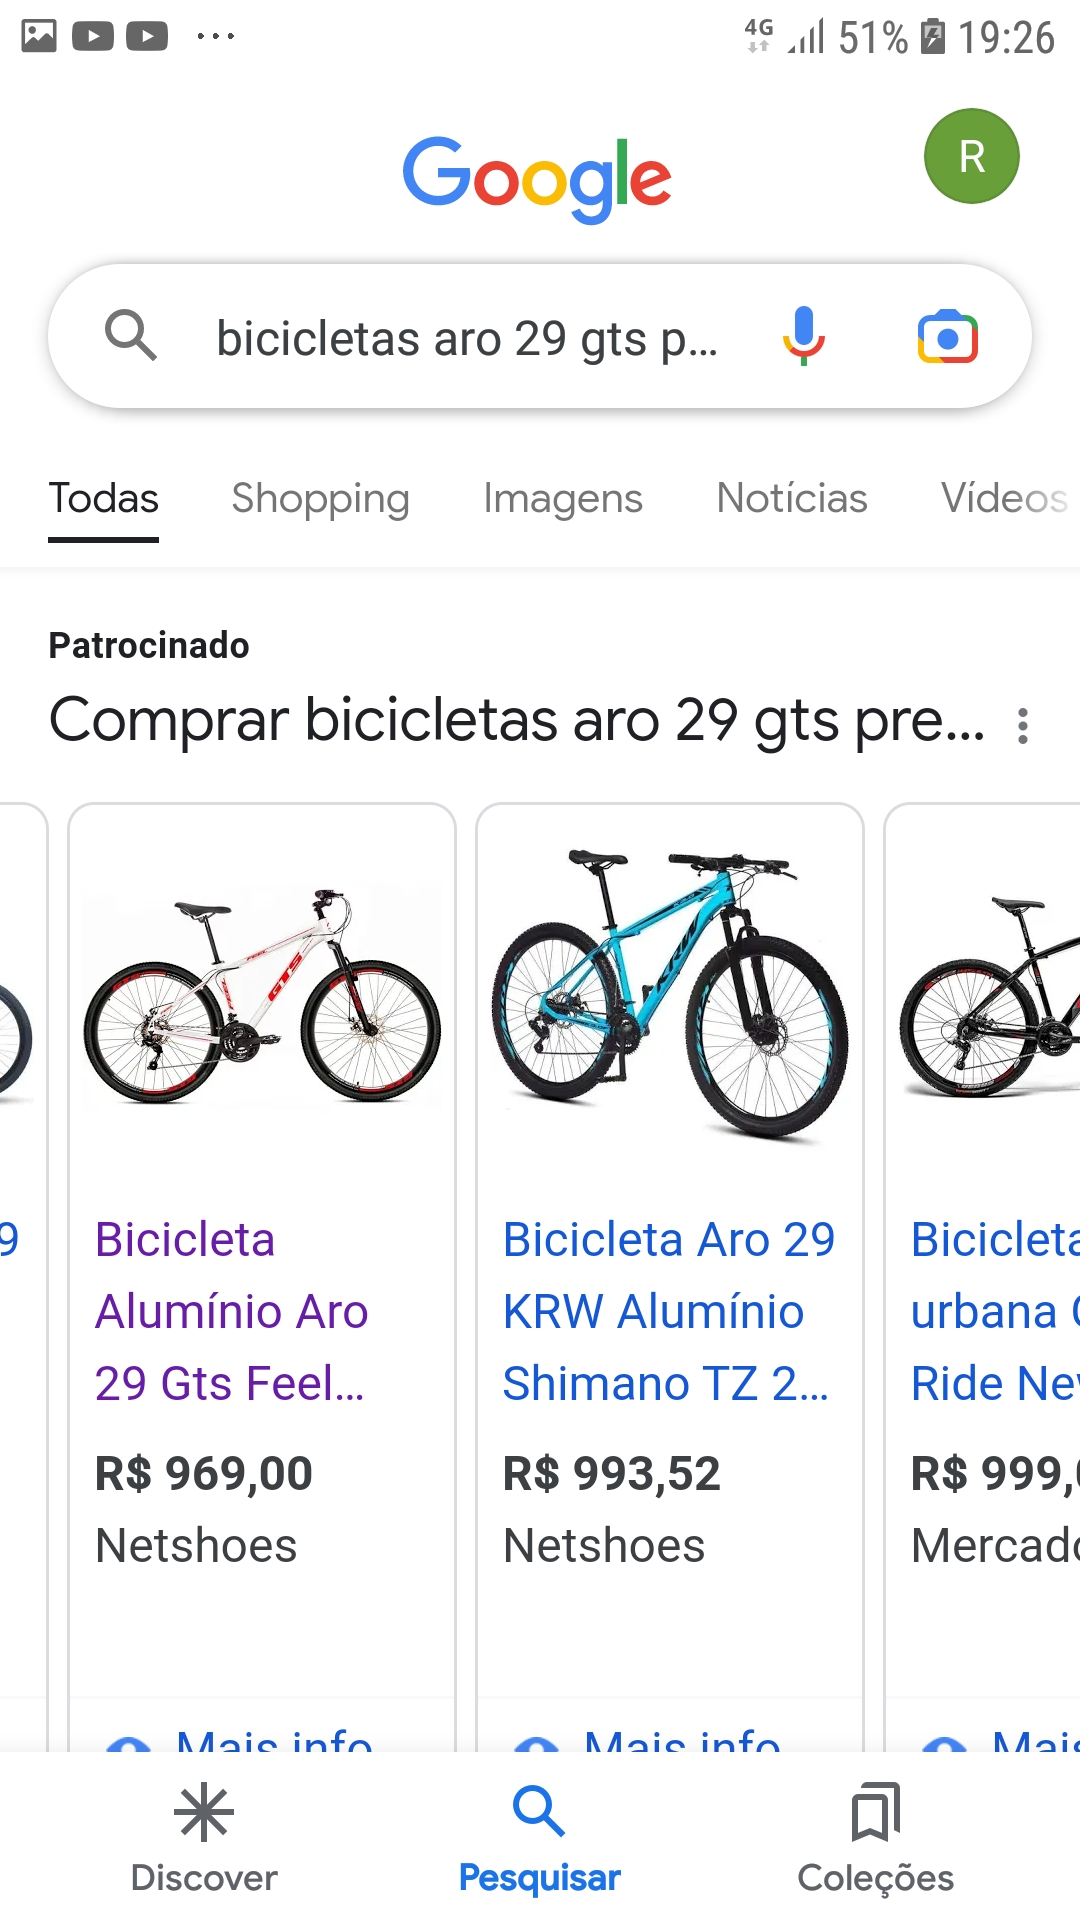This screenshot has height=1920, width=1080.
Task: Open sponsored results three-dot menu
Action: 1022,725
